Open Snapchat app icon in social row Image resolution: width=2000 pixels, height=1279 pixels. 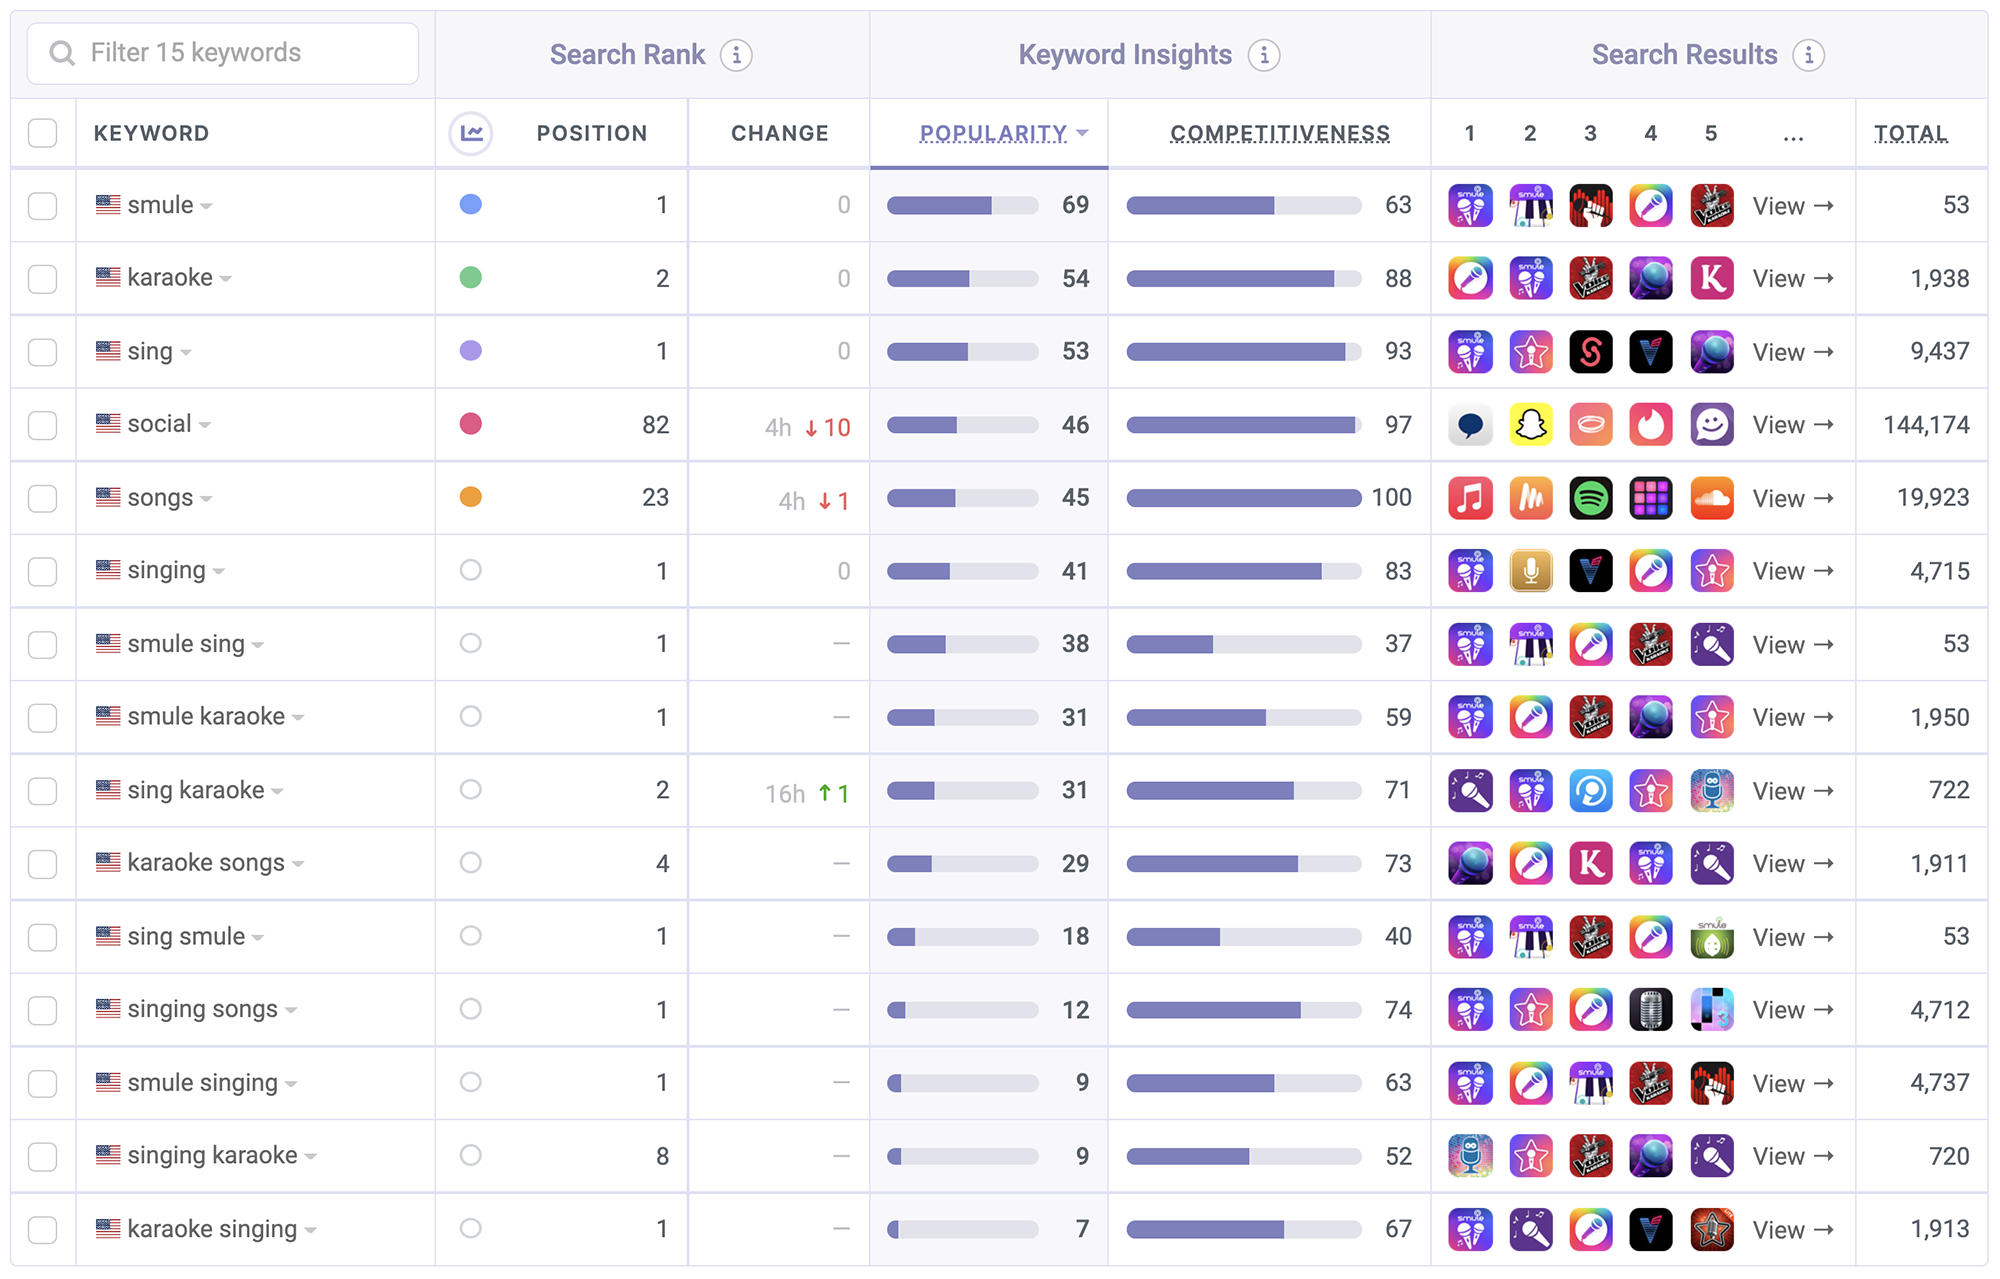(1531, 425)
